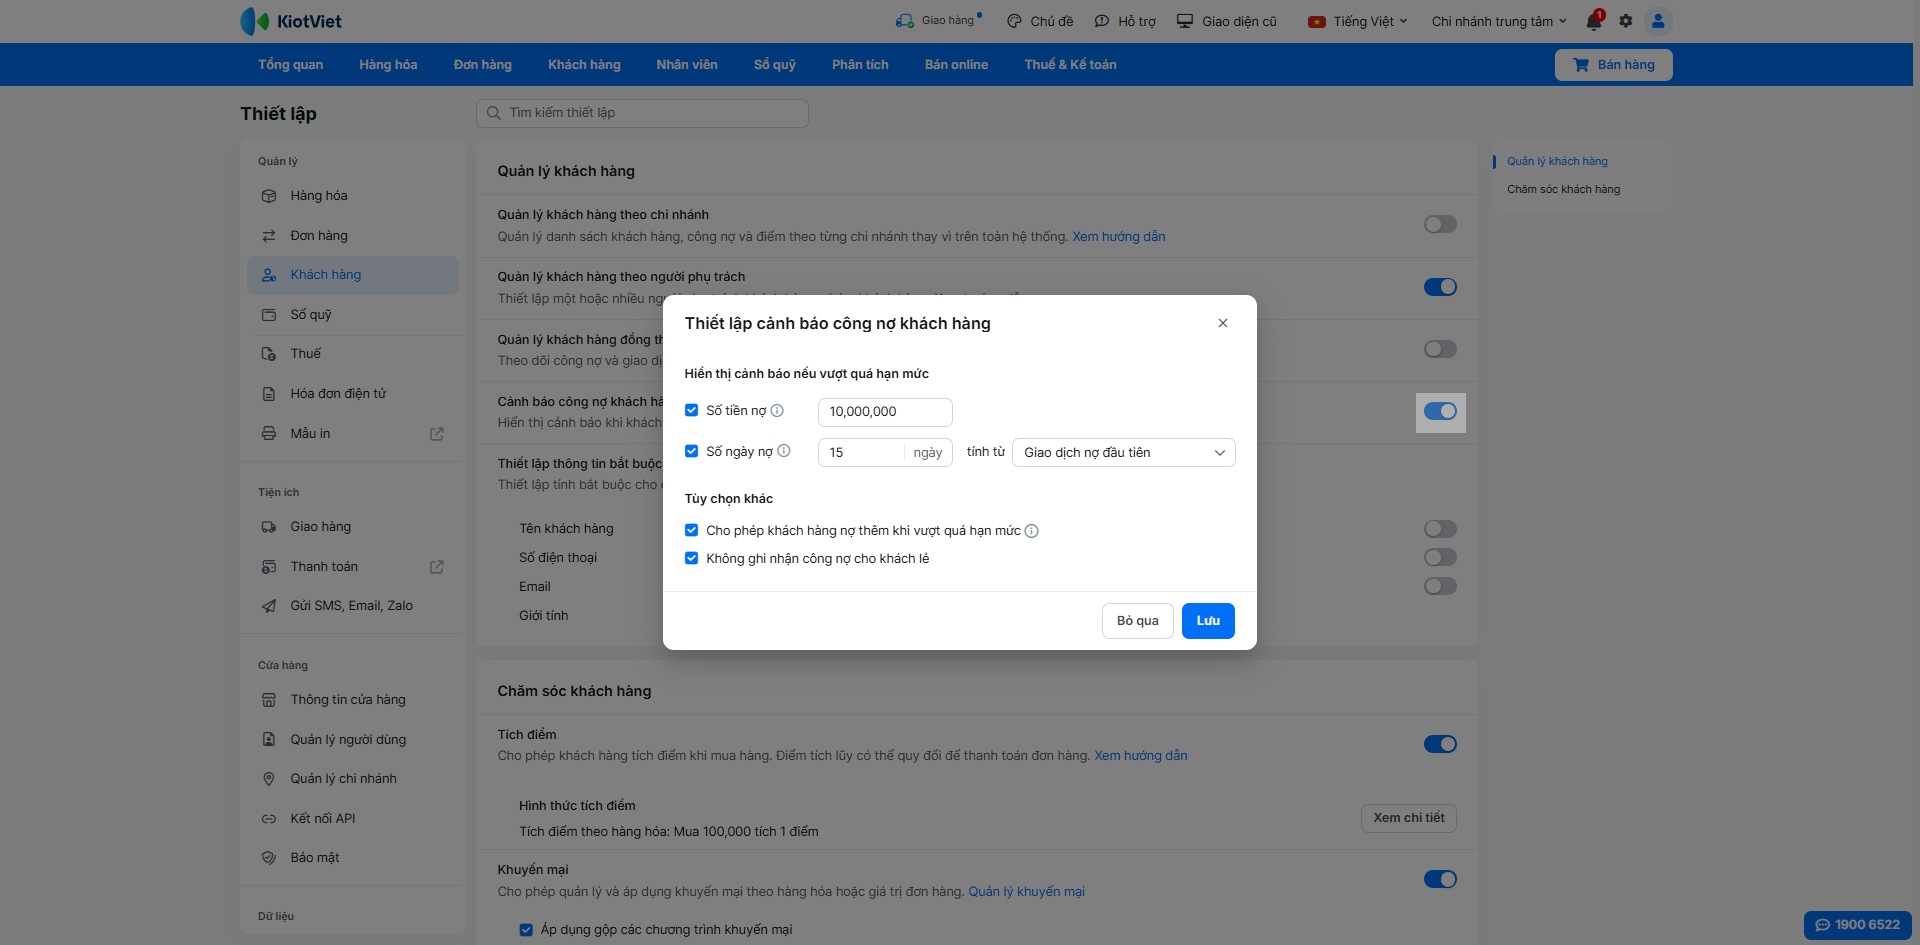This screenshot has width=1920, height=945.
Task: Uncheck Không ghi nhận công nợ cho khách lẻ
Action: (x=691, y=558)
